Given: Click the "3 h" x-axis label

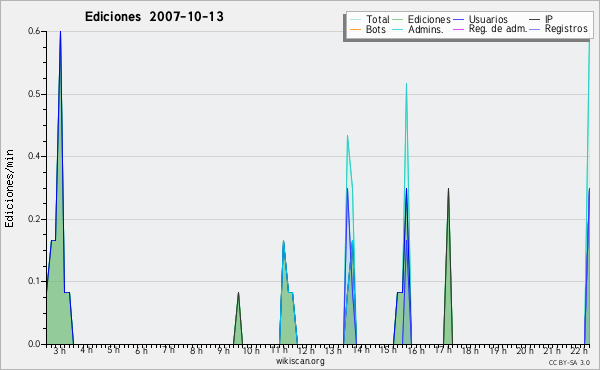Looking at the screenshot, I should point(59,350).
